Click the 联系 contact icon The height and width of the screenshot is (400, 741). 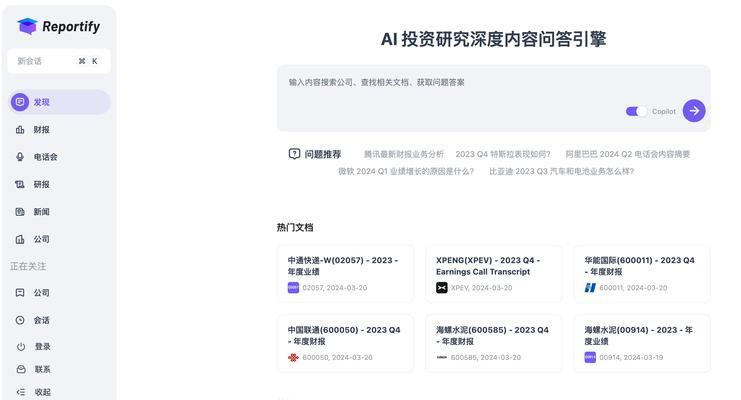tap(21, 369)
